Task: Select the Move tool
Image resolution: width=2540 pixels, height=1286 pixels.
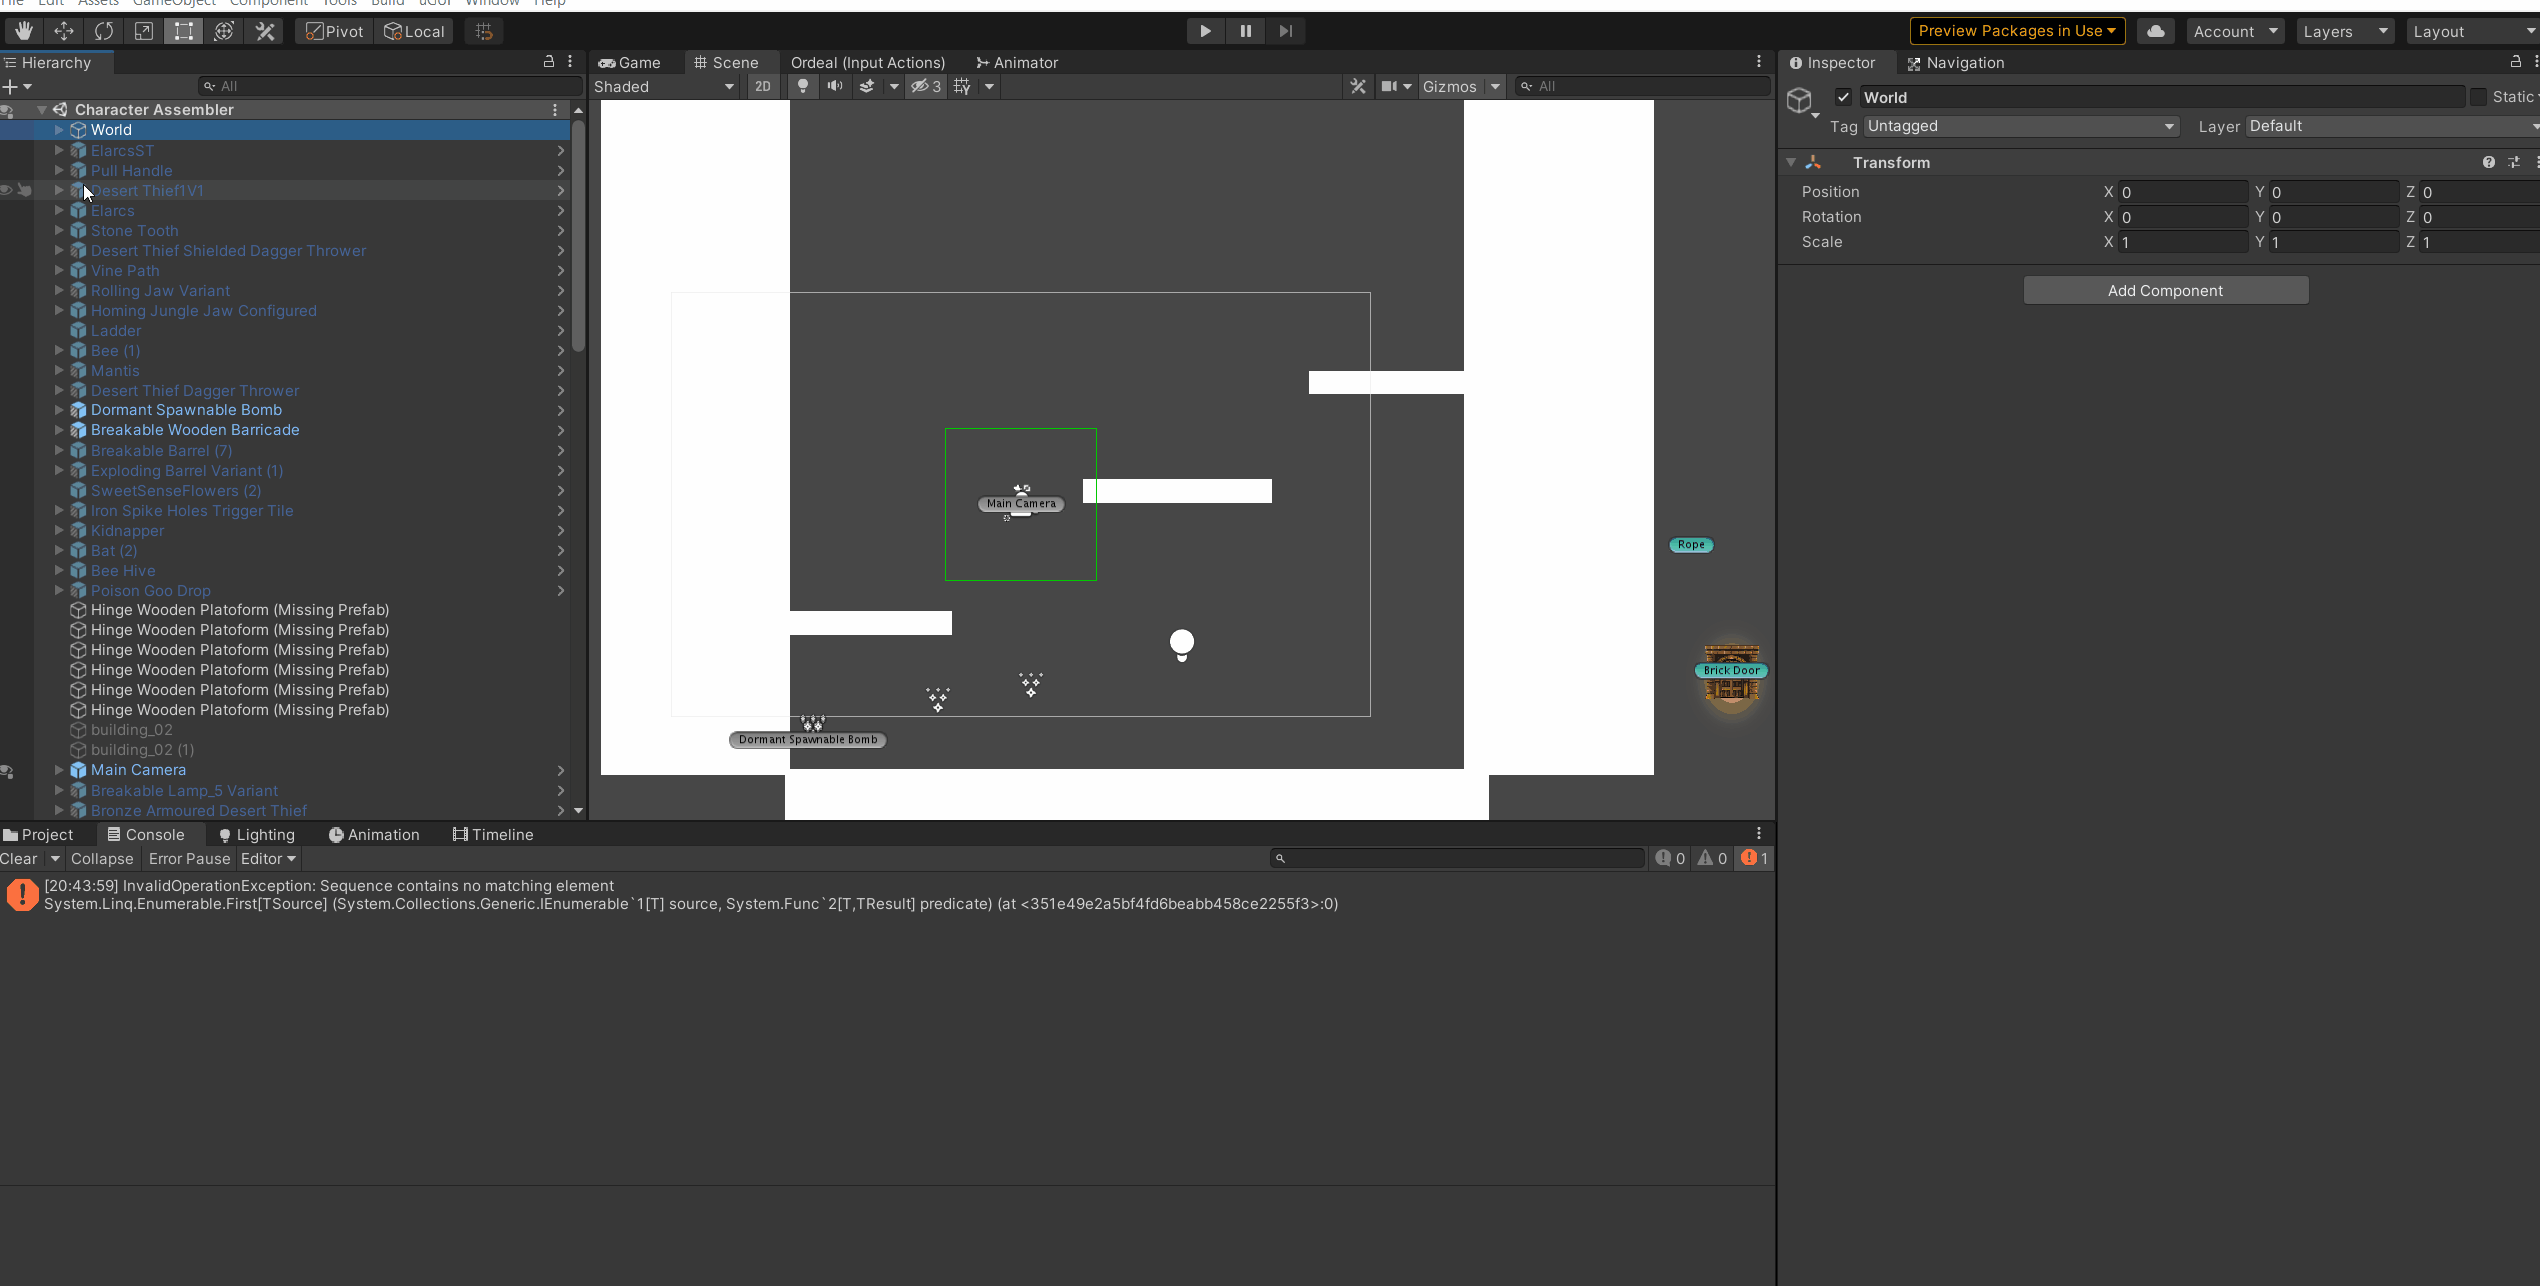Action: [x=64, y=31]
